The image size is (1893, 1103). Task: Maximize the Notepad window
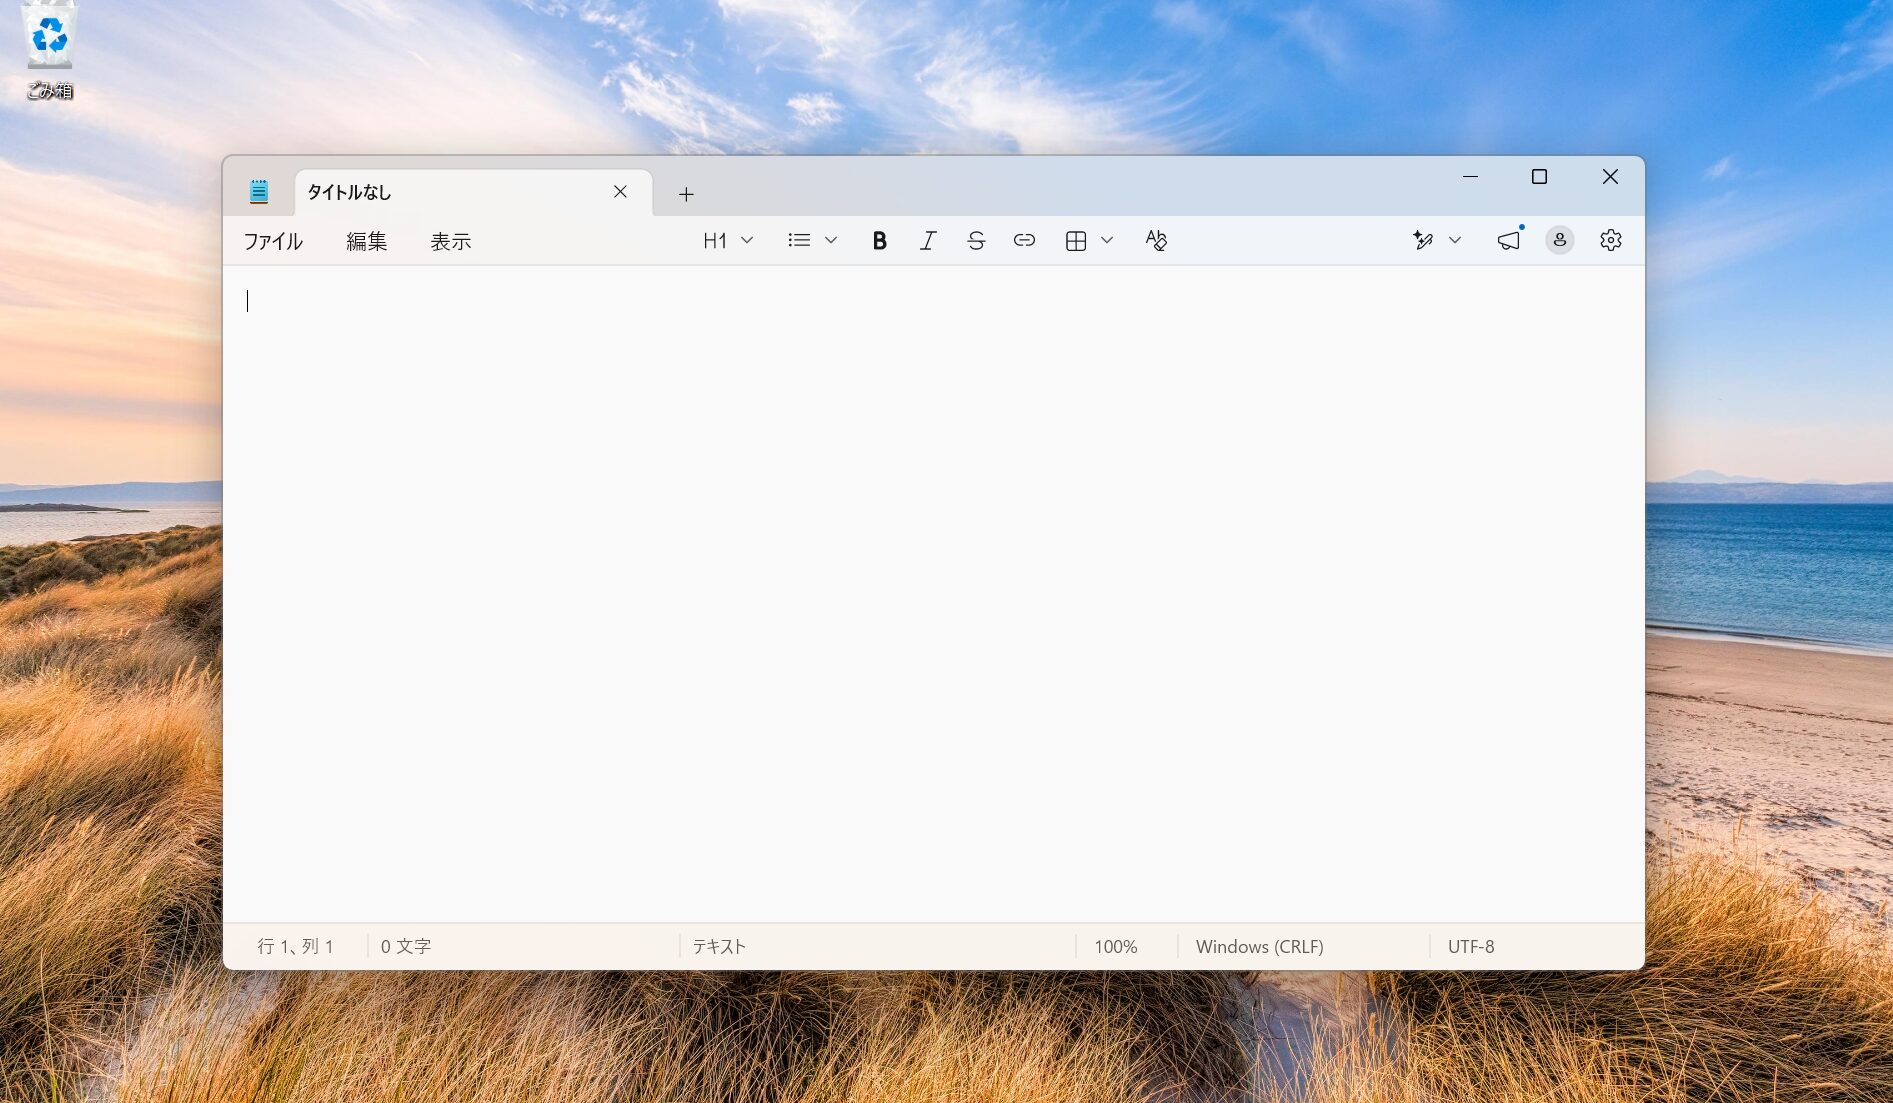click(x=1539, y=176)
